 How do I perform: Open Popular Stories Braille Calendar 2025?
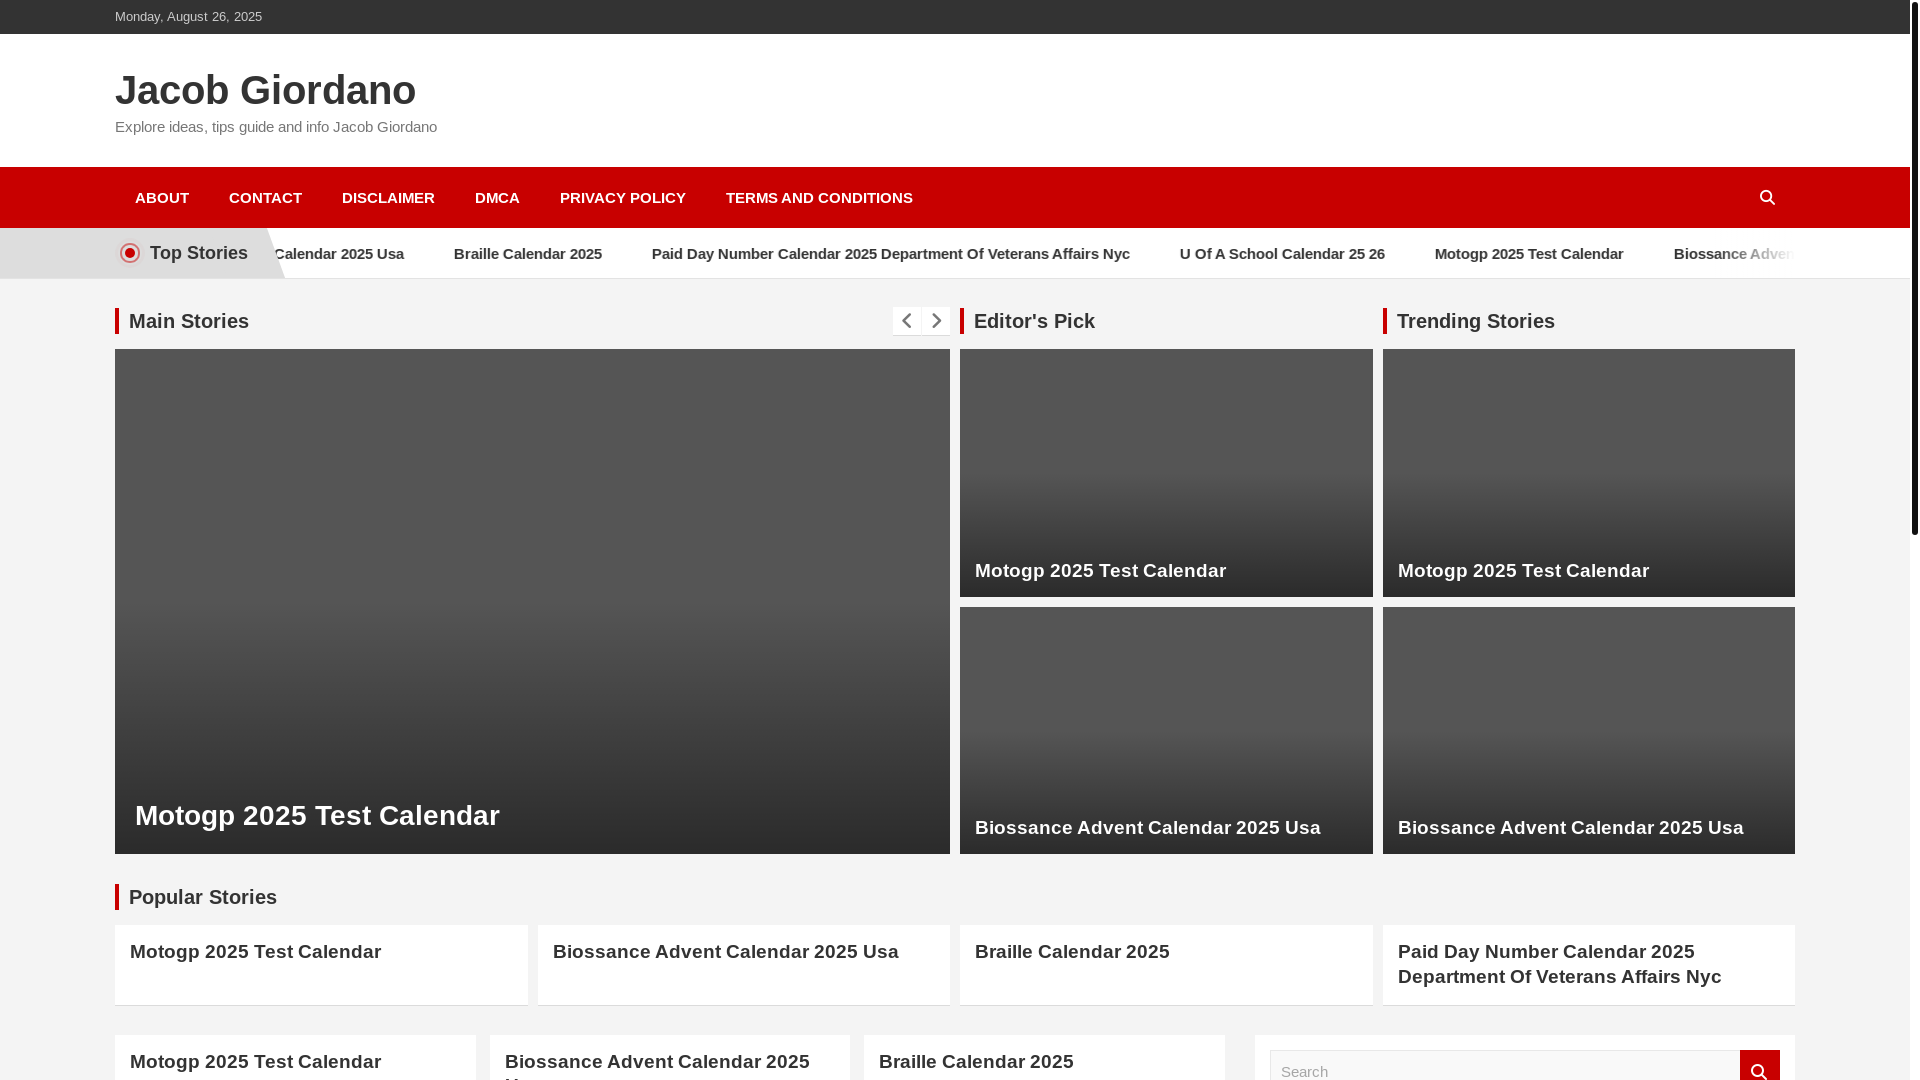pyautogui.click(x=1072, y=952)
